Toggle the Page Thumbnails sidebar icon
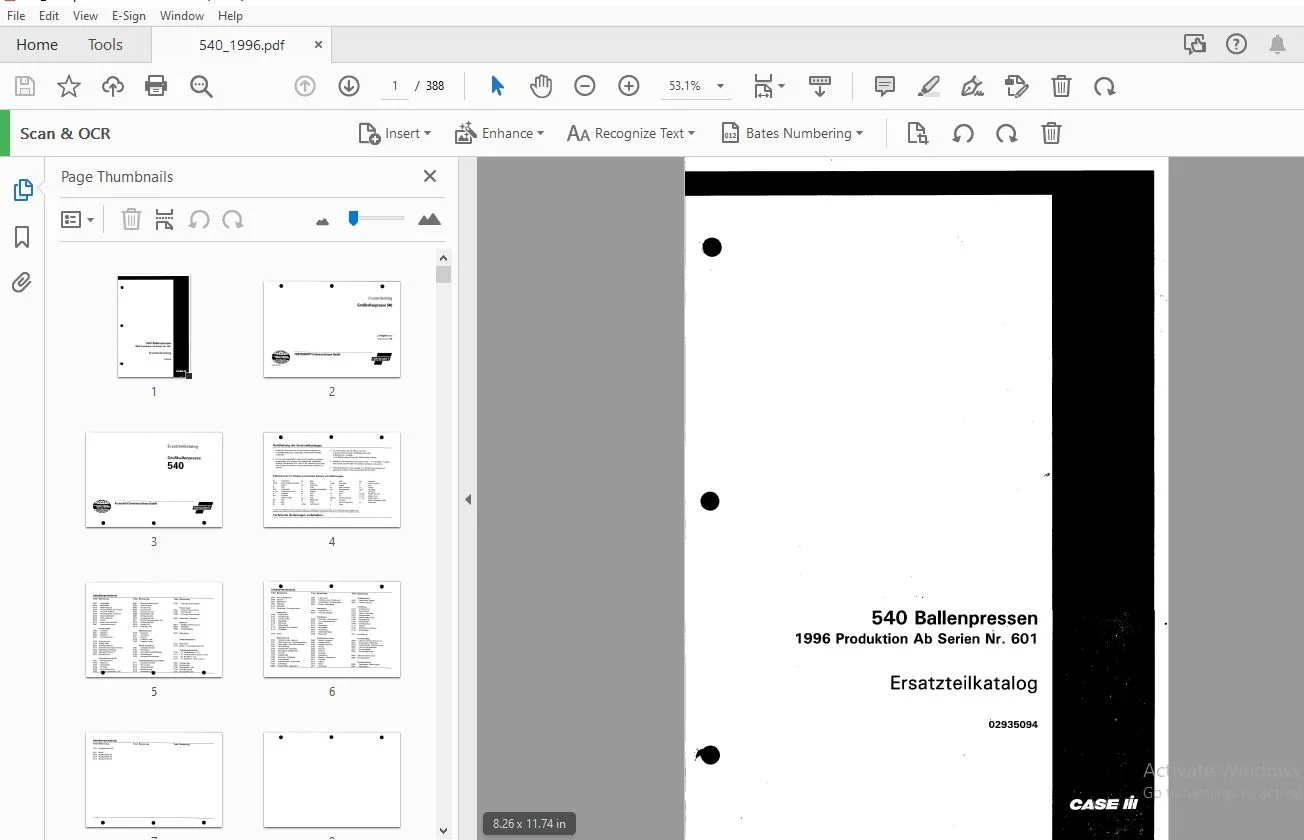Viewport: 1304px width, 840px height. pyautogui.click(x=23, y=190)
